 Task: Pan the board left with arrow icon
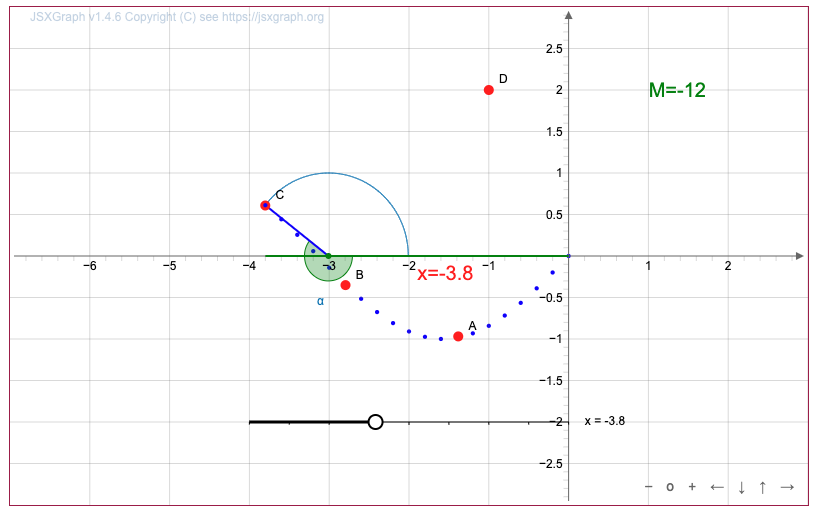(x=716, y=487)
